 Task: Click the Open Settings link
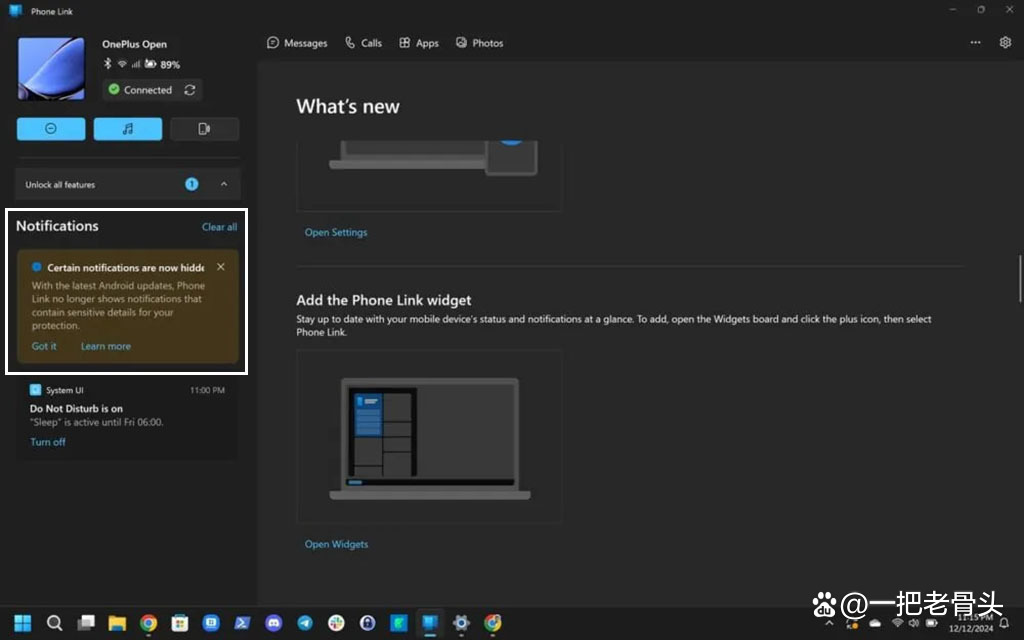(336, 232)
